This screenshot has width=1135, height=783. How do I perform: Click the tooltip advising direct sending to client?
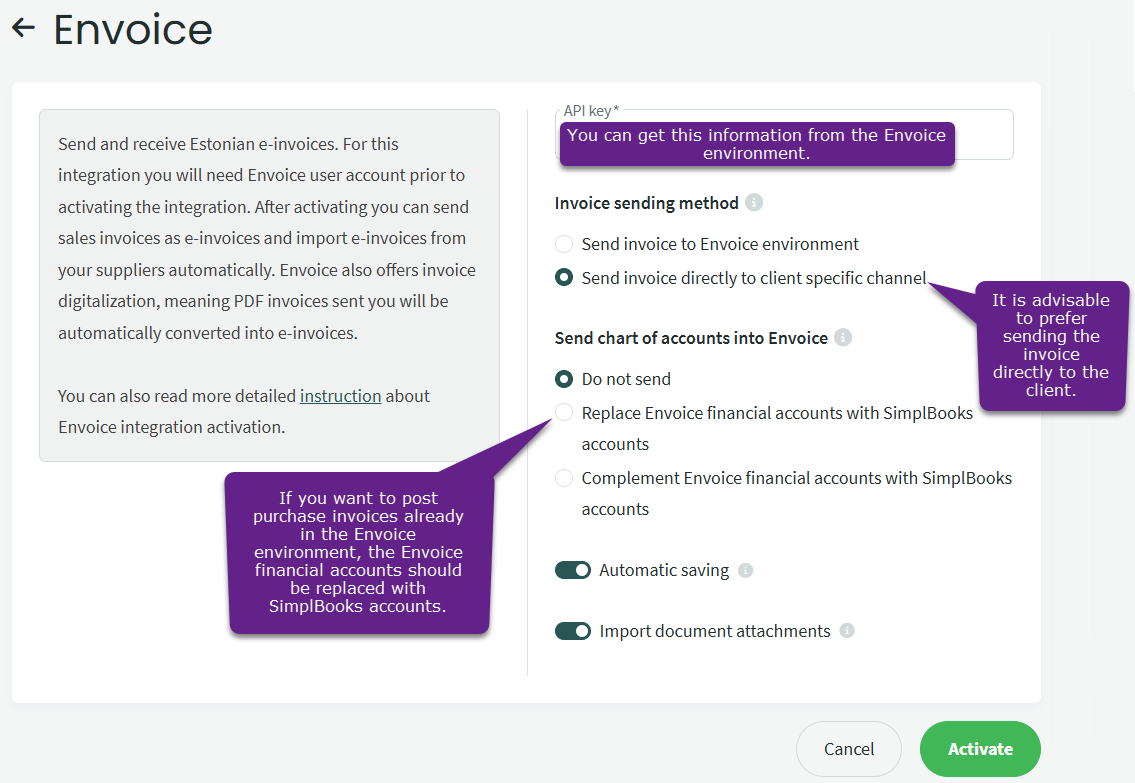[1051, 345]
